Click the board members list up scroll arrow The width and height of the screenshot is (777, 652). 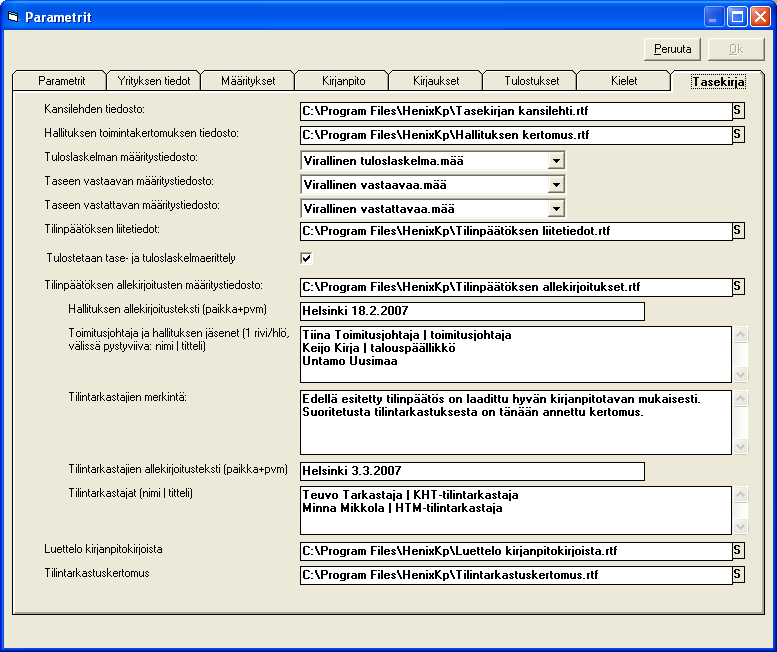(740, 334)
